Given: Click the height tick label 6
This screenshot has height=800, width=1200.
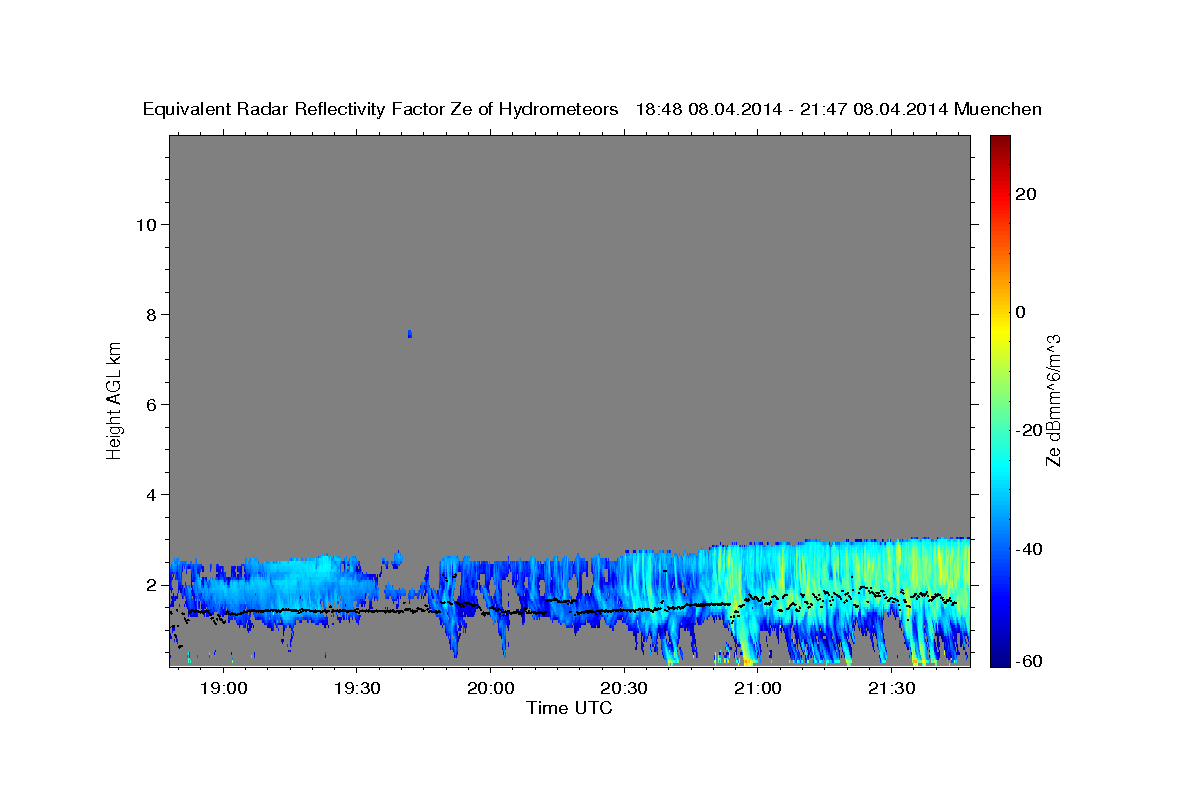Looking at the screenshot, I should (150, 404).
